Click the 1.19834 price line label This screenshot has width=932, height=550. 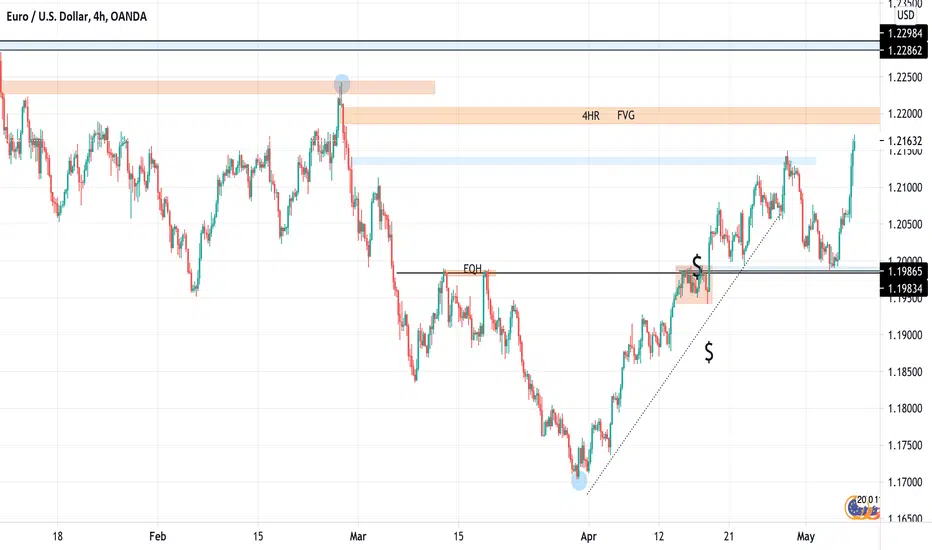point(904,288)
